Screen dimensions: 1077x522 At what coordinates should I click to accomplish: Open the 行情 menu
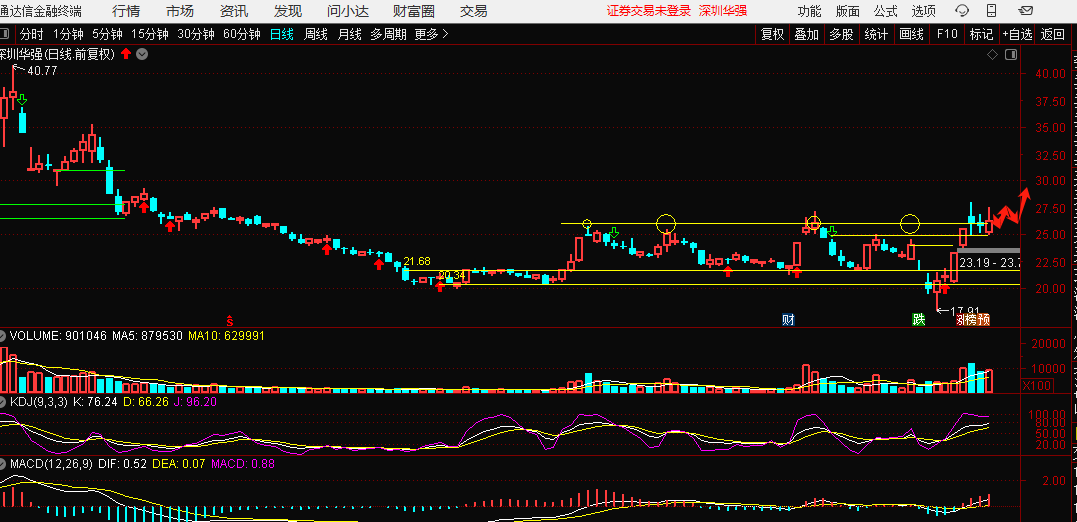click(126, 11)
